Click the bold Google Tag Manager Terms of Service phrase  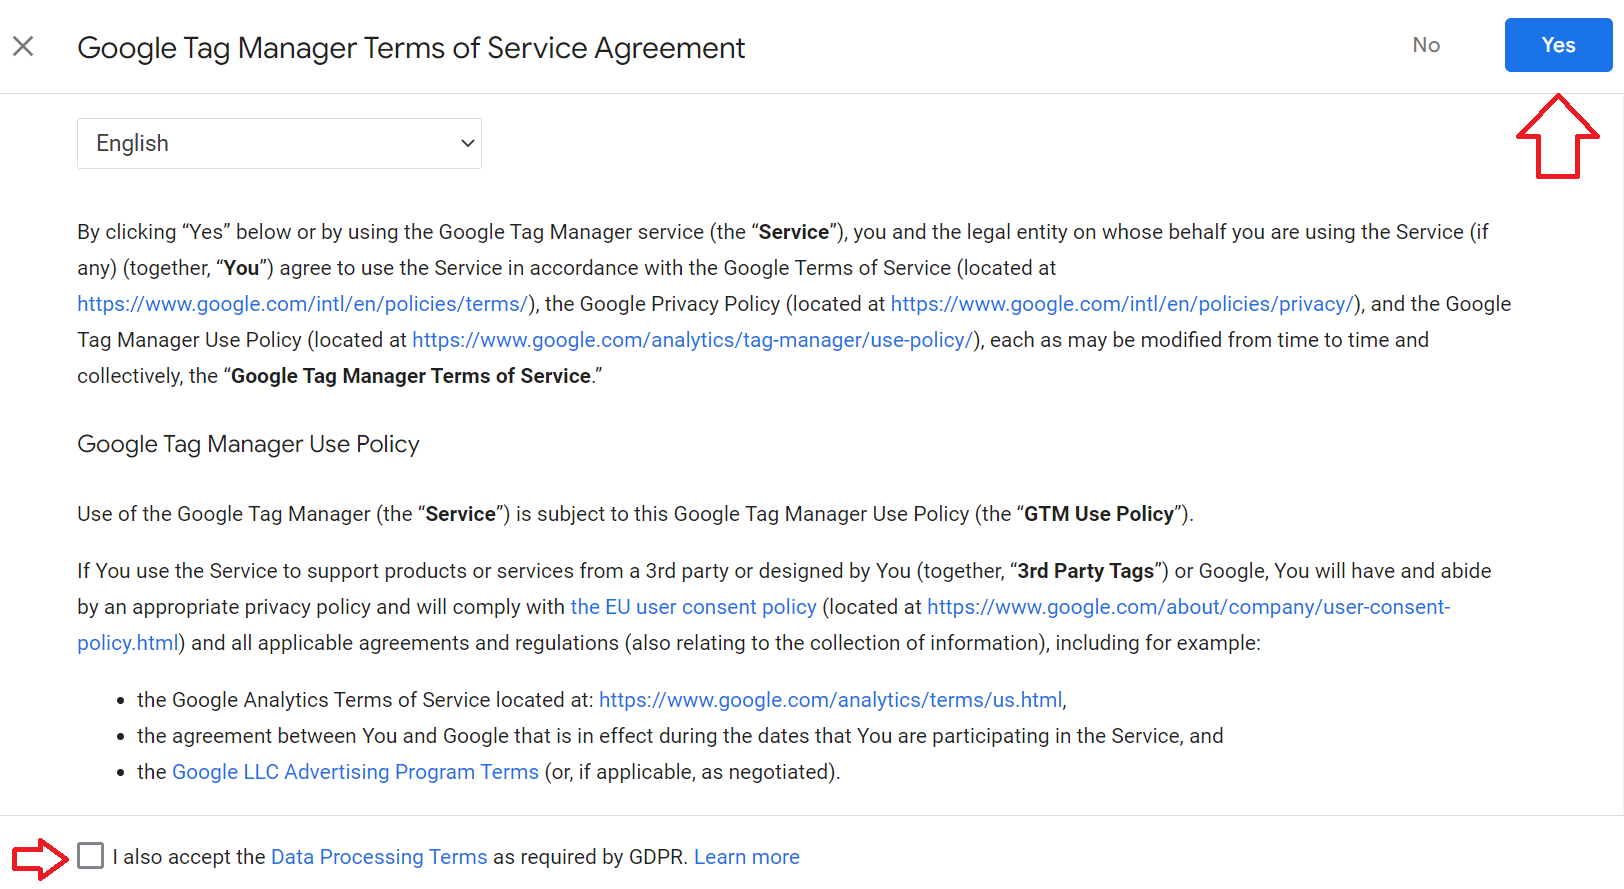pos(411,376)
